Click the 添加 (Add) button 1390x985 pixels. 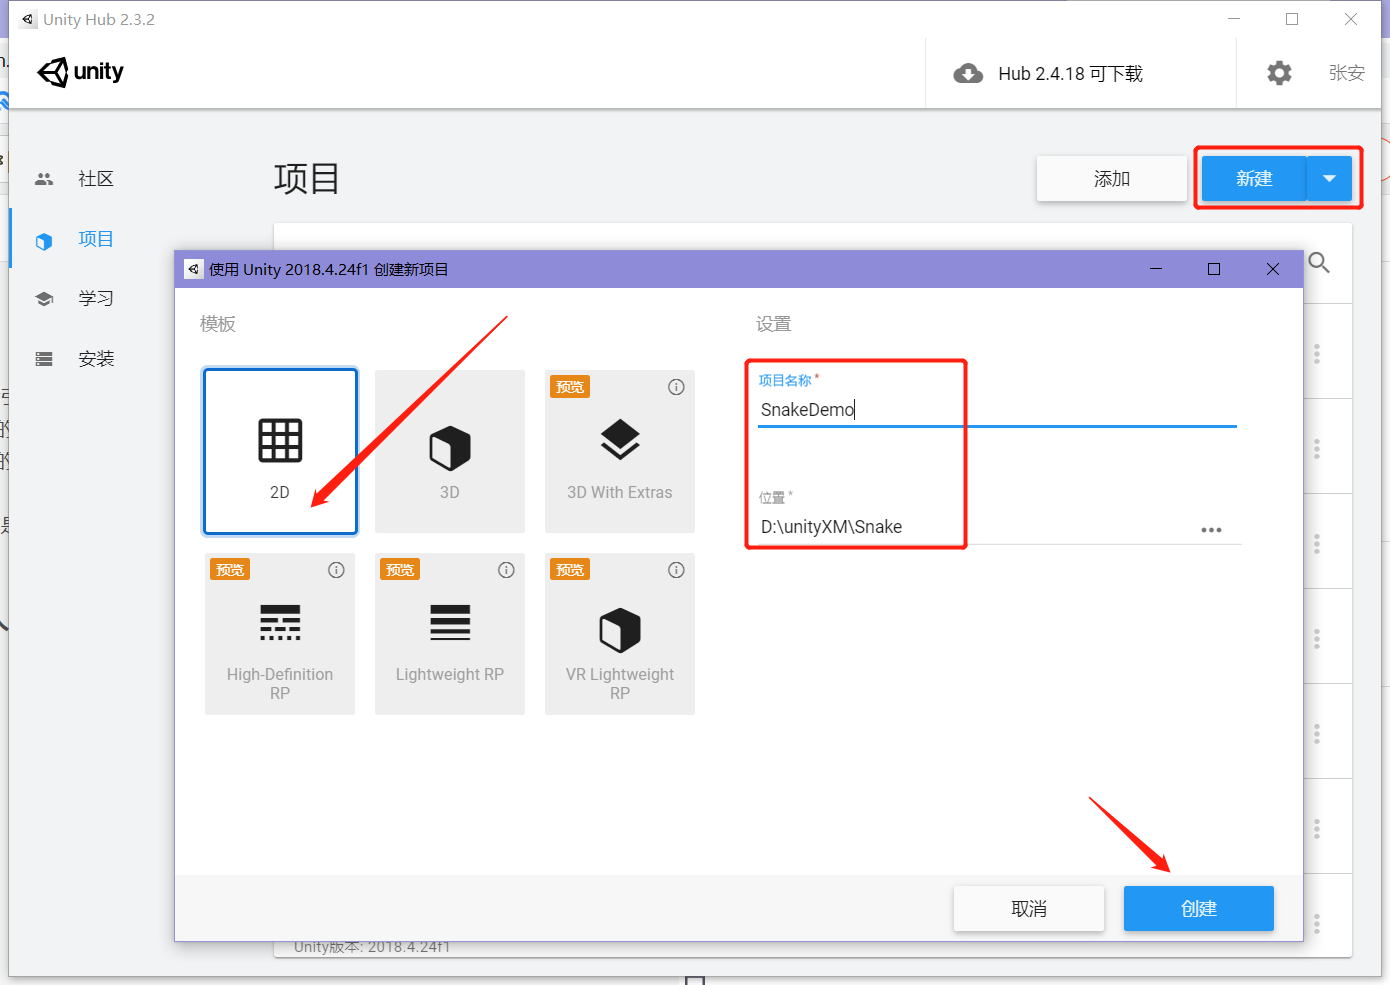point(1112,179)
